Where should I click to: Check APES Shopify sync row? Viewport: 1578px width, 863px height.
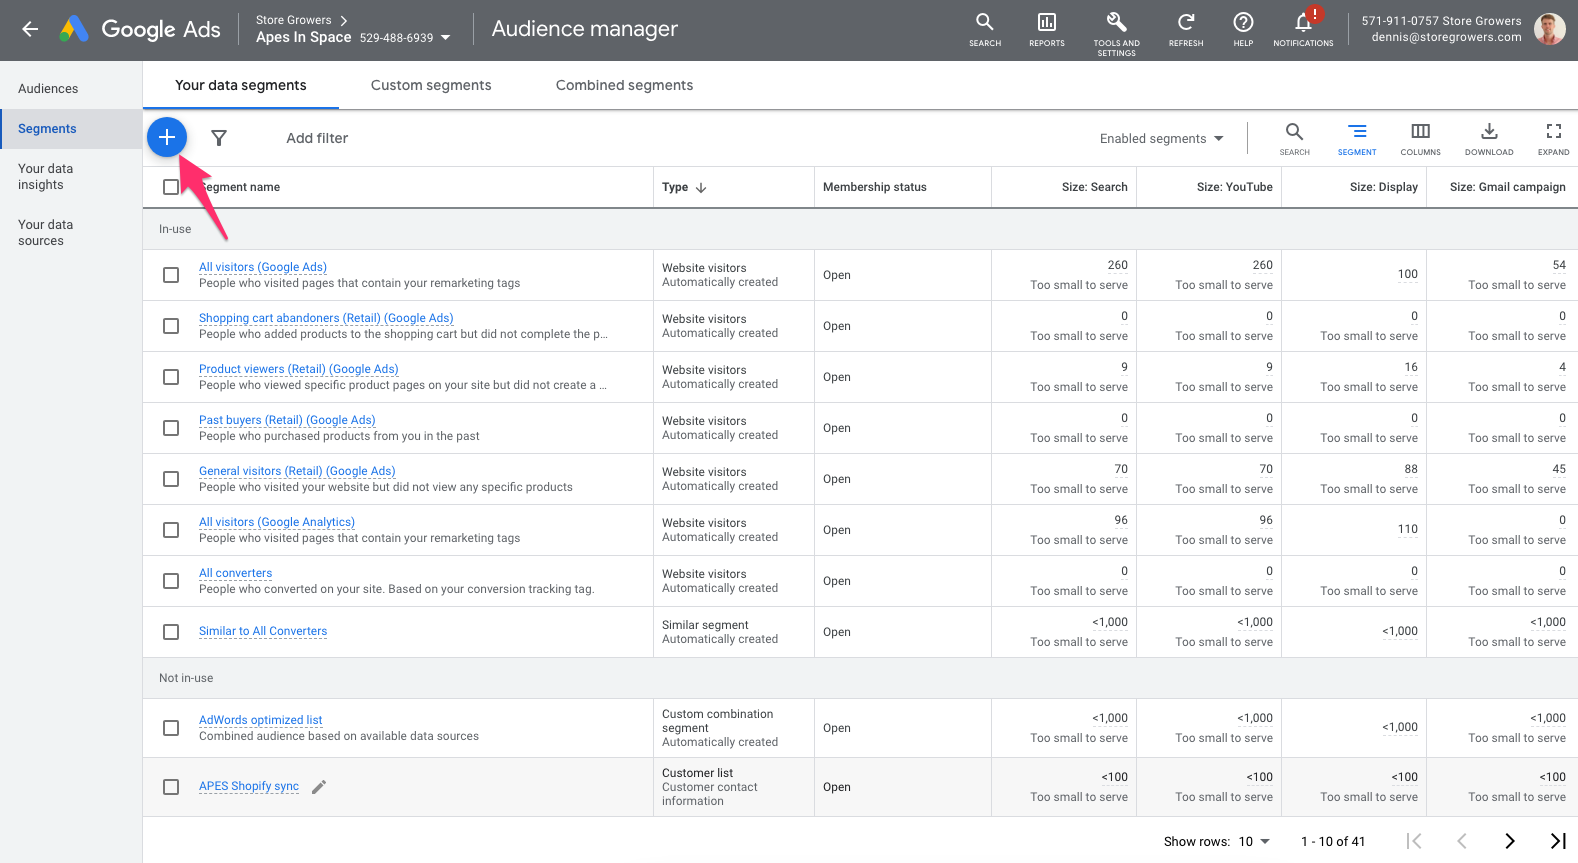point(171,787)
